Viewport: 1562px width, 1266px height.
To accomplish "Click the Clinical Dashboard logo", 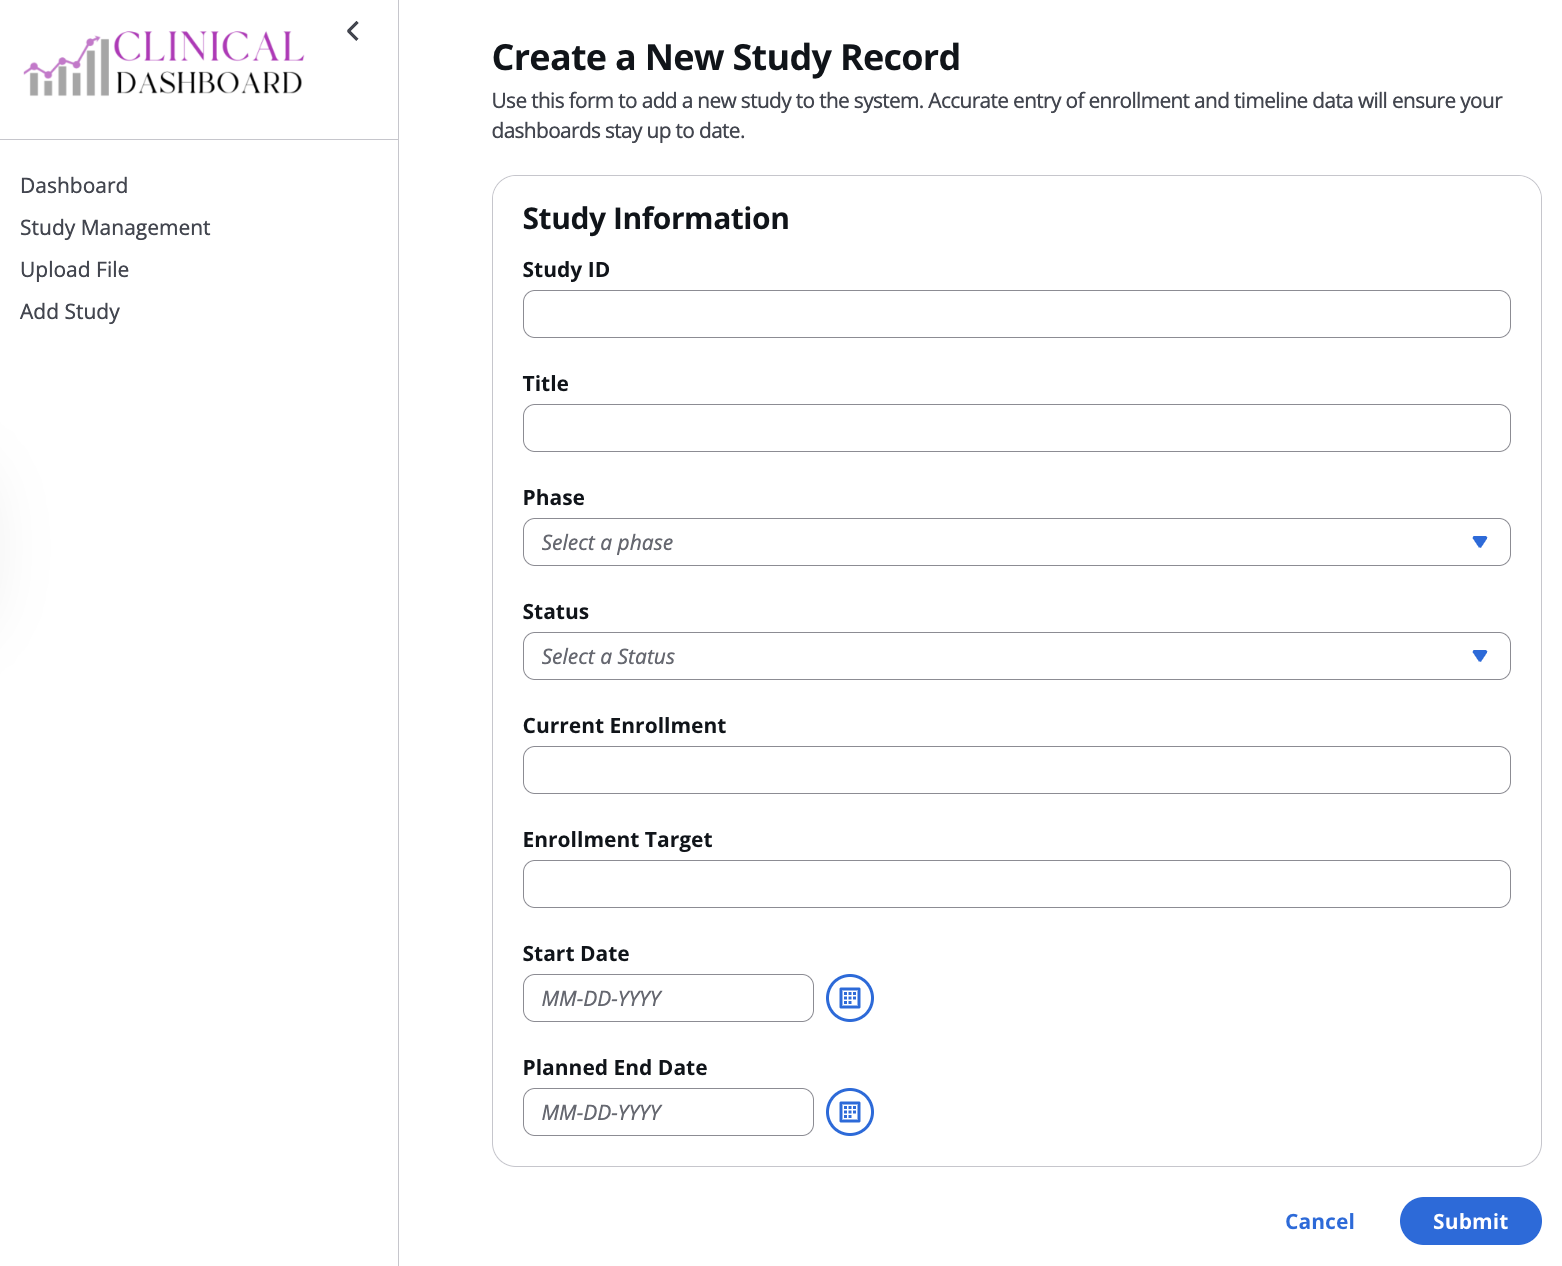I will [164, 63].
